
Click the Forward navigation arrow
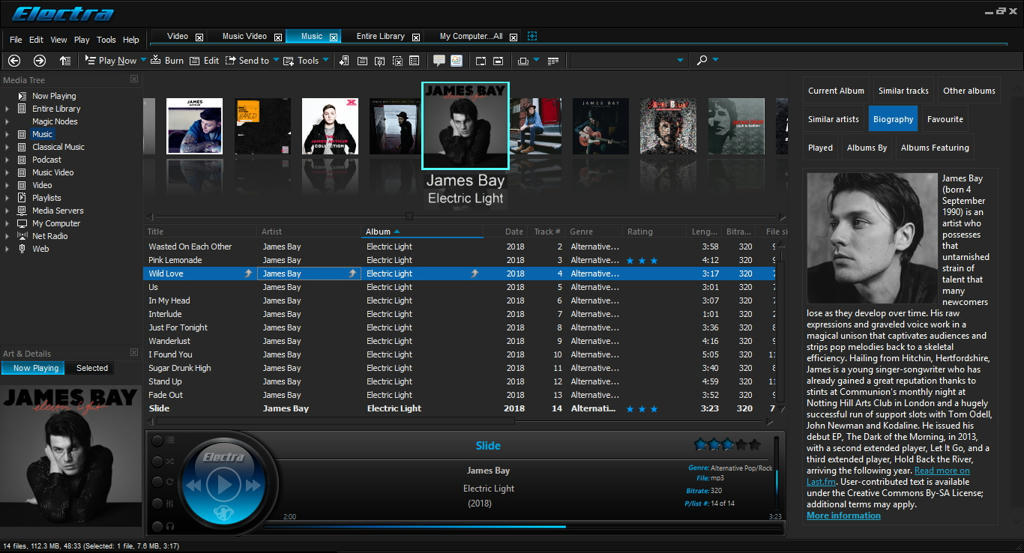(39, 61)
